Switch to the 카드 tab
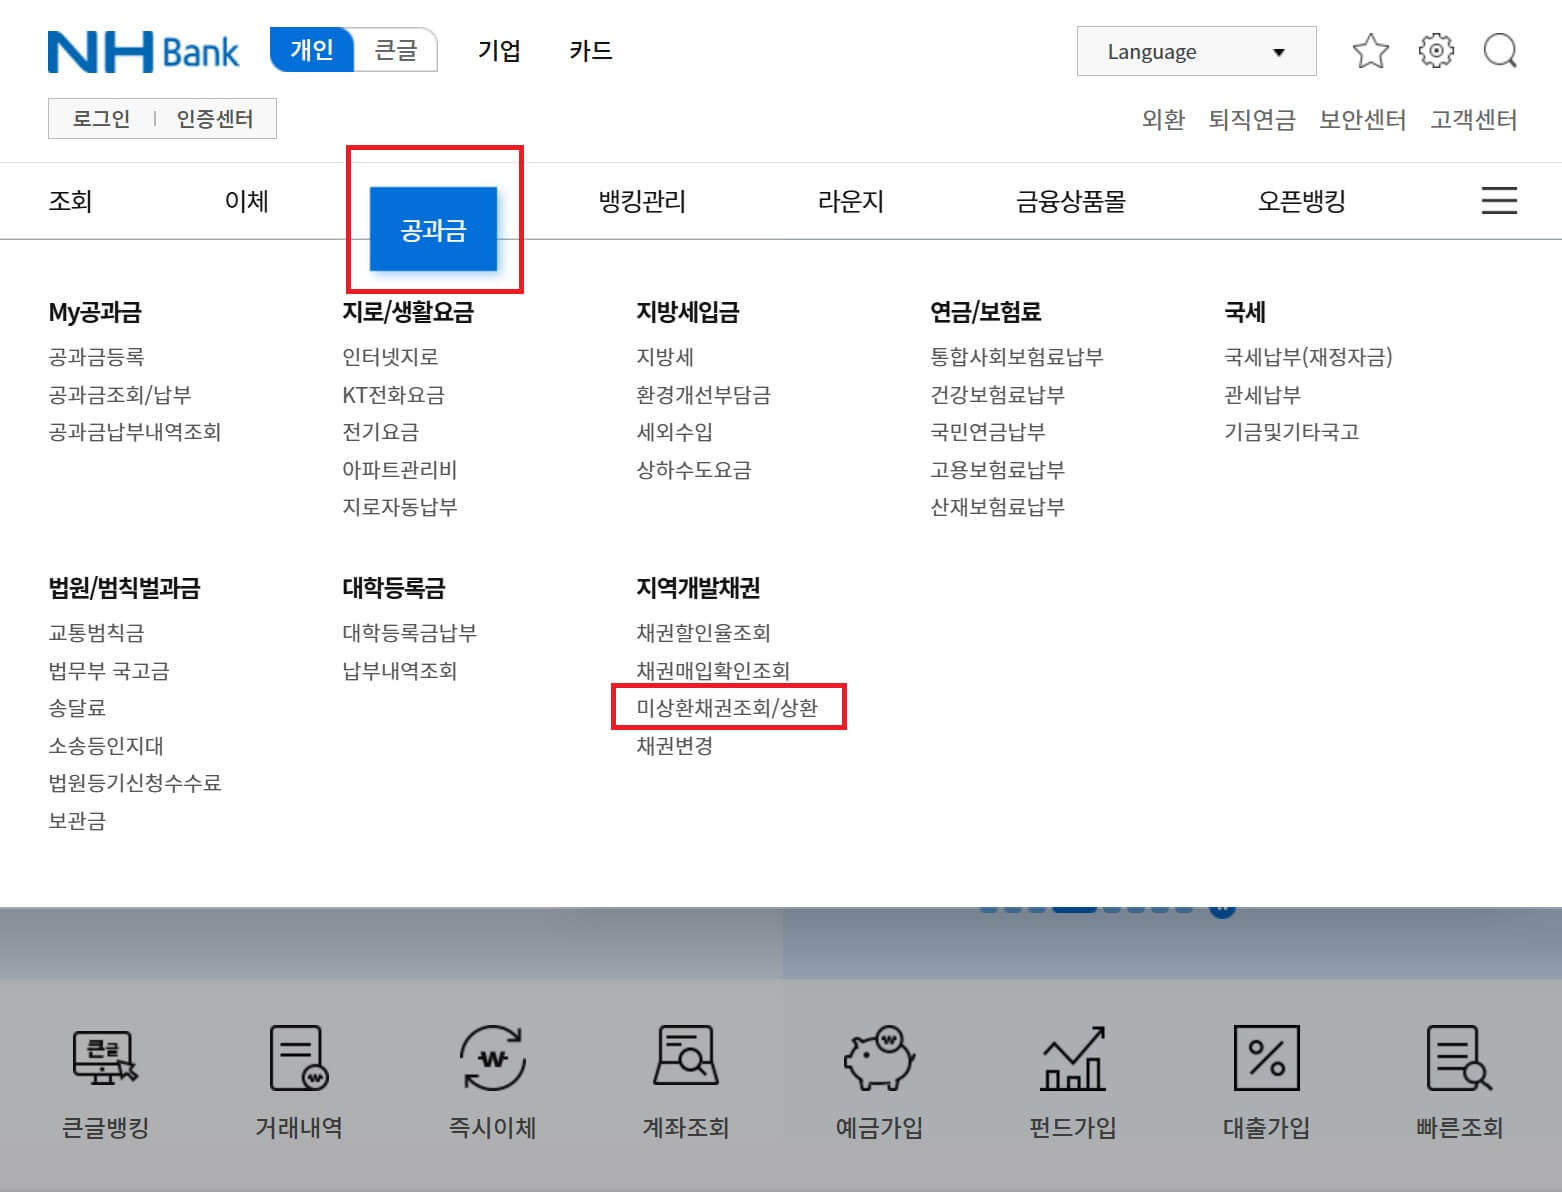Viewport: 1562px width, 1192px height. [x=590, y=51]
